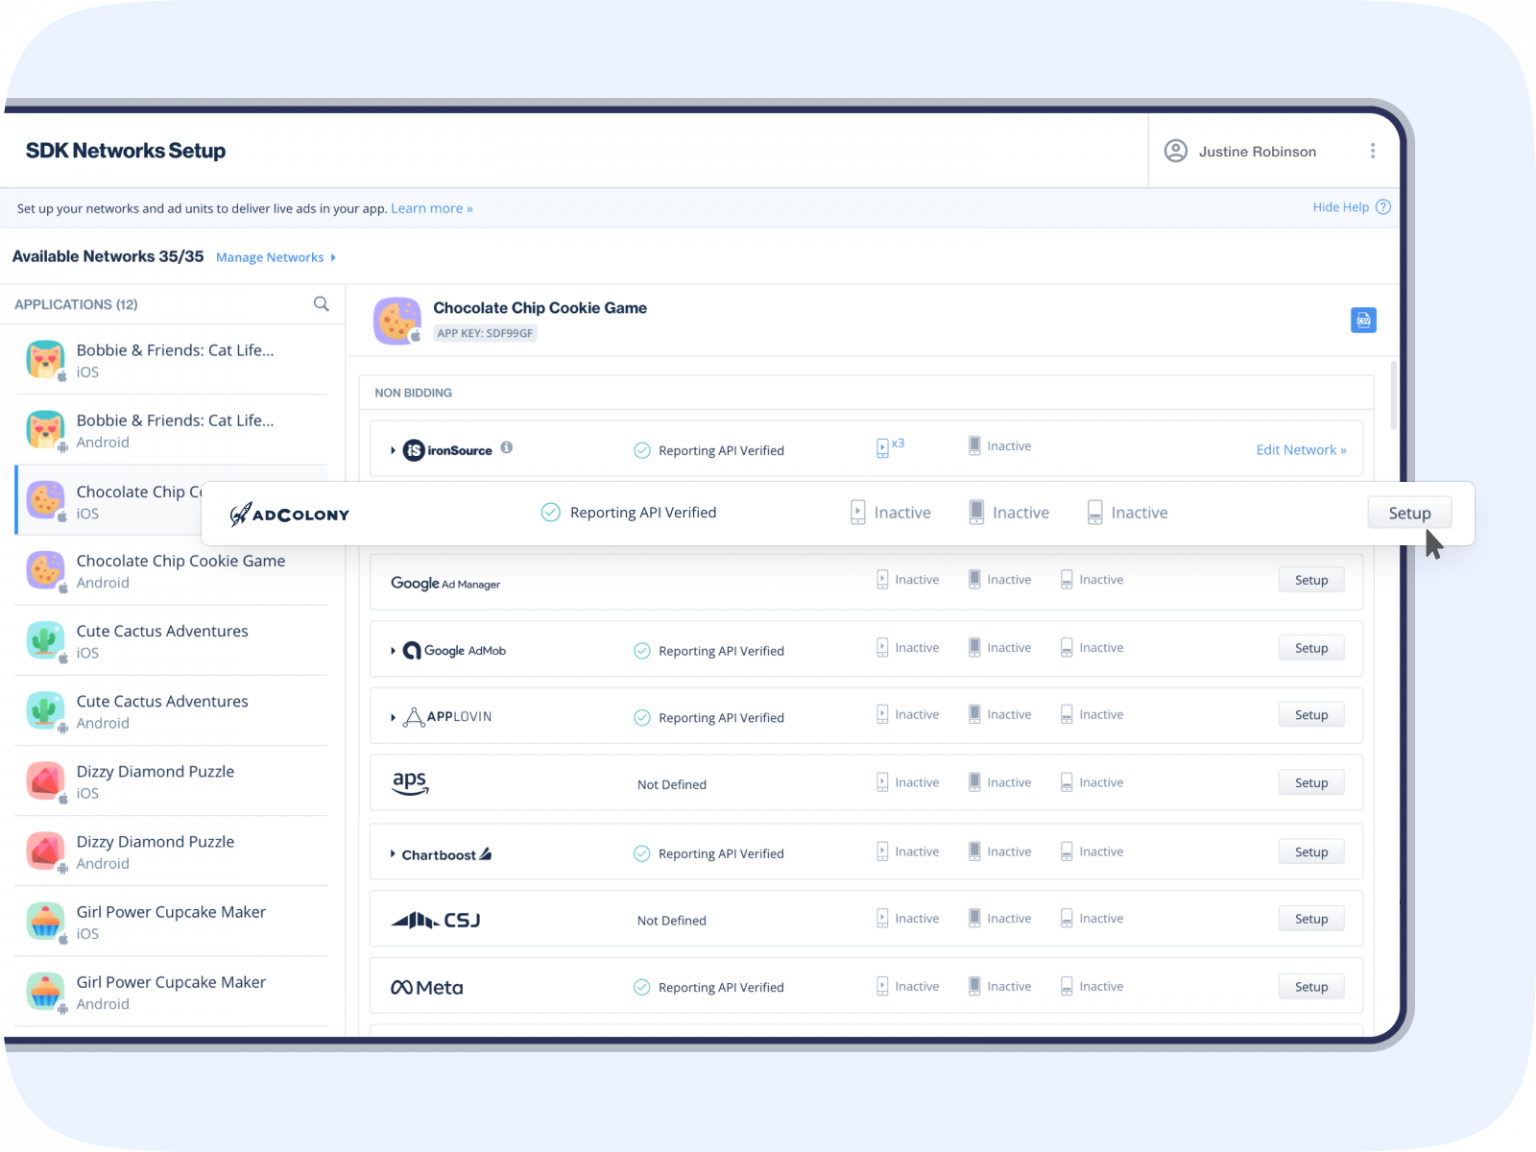This screenshot has width=1536, height=1152.
Task: Select Girl Power Cupcake Maker iOS app
Action: click(170, 922)
